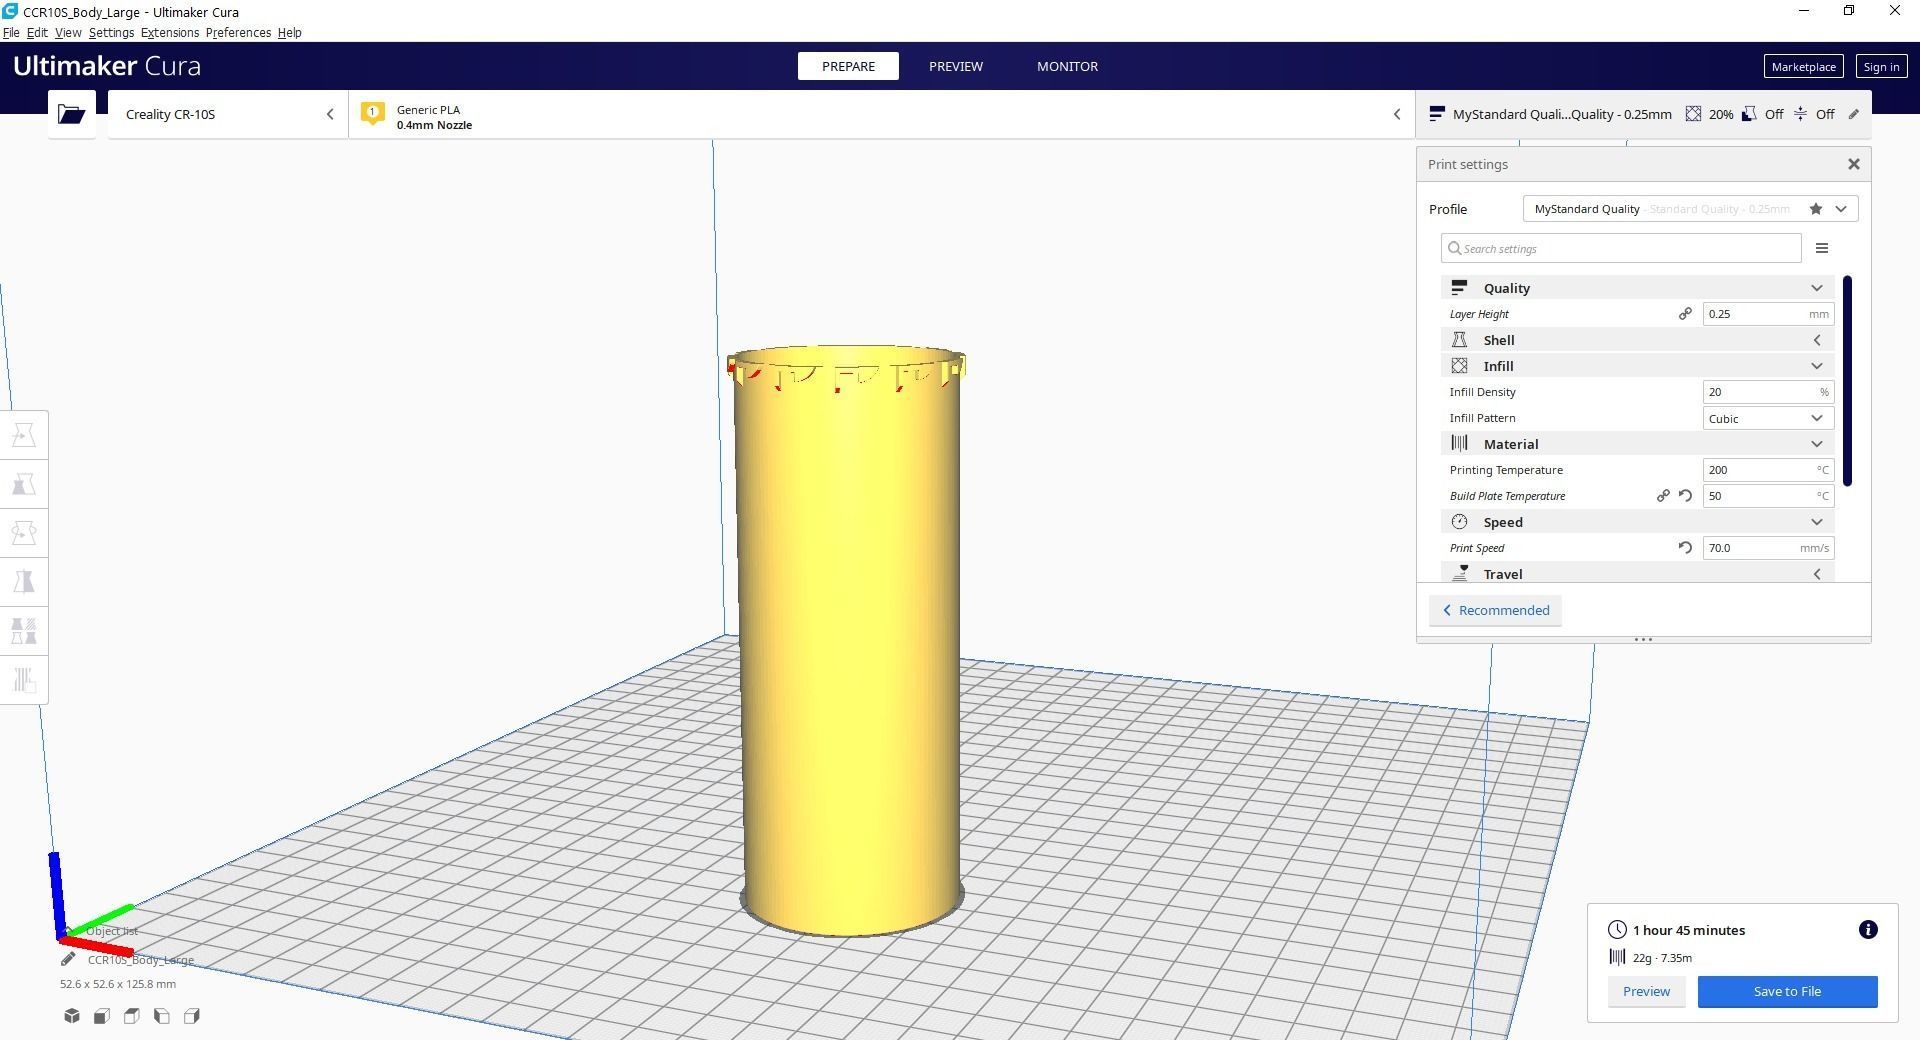Open the Preferences menu
The width and height of the screenshot is (1920, 1040).
[238, 33]
